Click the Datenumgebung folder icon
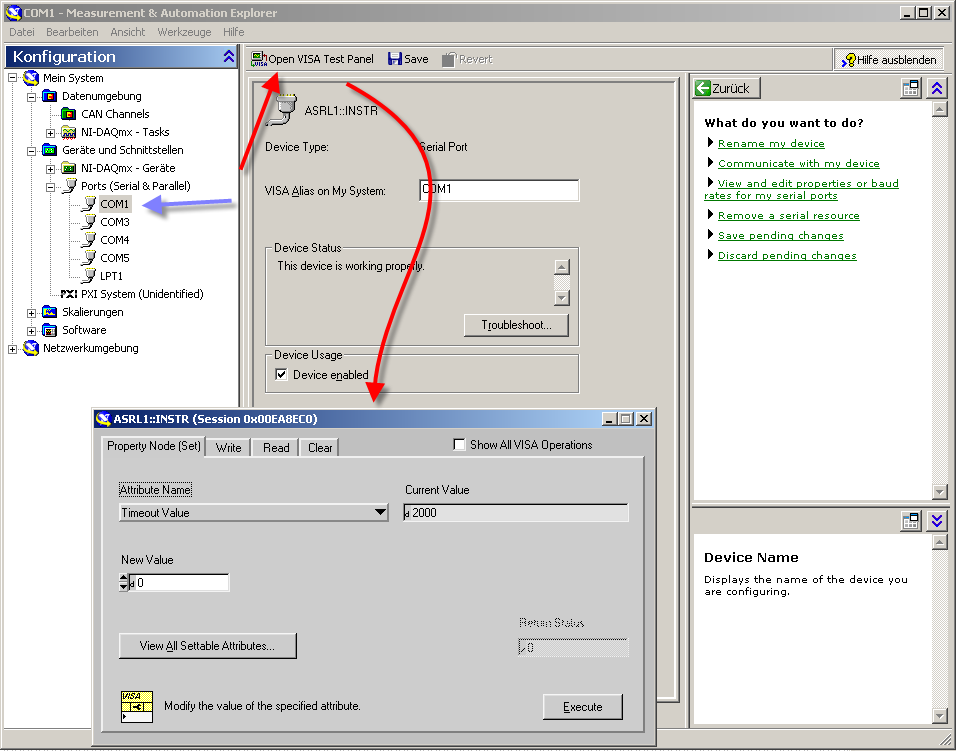Screen dimensions: 956x751 click(49, 96)
